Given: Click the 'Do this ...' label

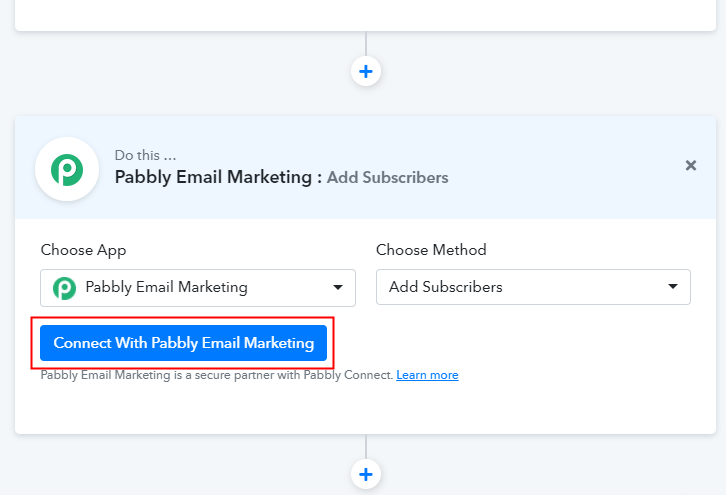Looking at the screenshot, I should coord(145,155).
